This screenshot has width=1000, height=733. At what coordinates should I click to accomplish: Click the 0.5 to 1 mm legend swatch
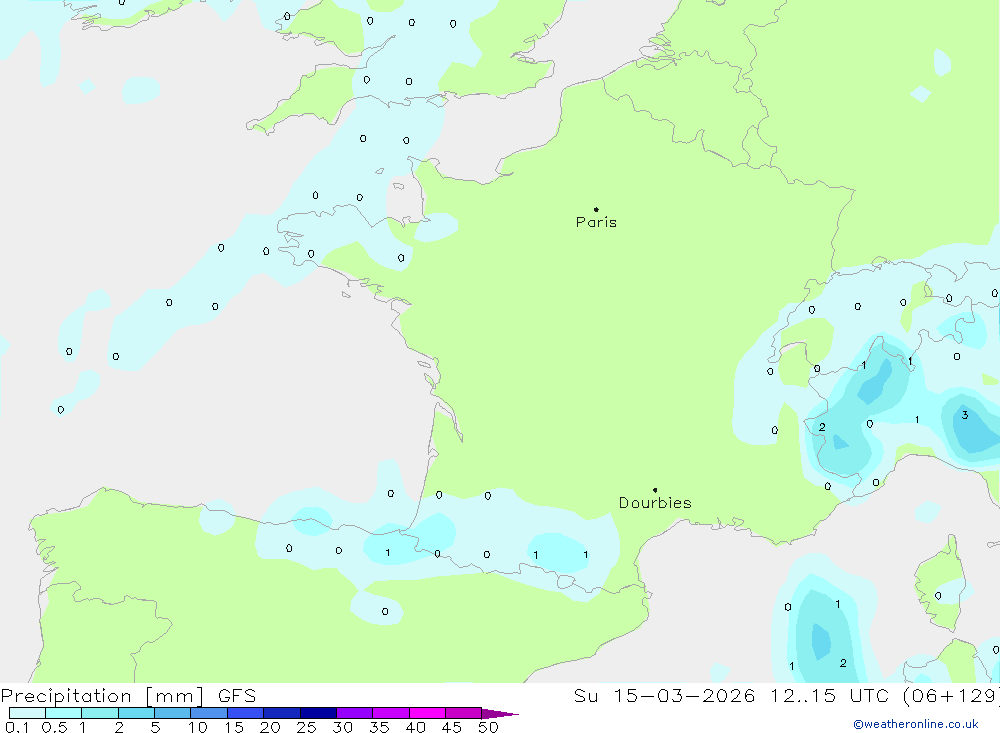click(64, 713)
